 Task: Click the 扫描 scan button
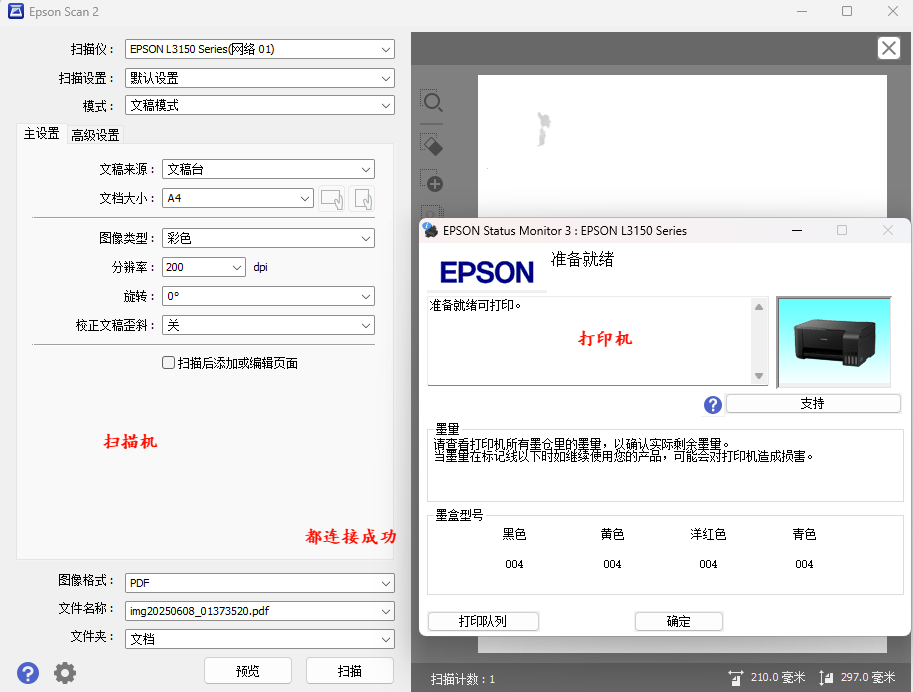coord(350,671)
